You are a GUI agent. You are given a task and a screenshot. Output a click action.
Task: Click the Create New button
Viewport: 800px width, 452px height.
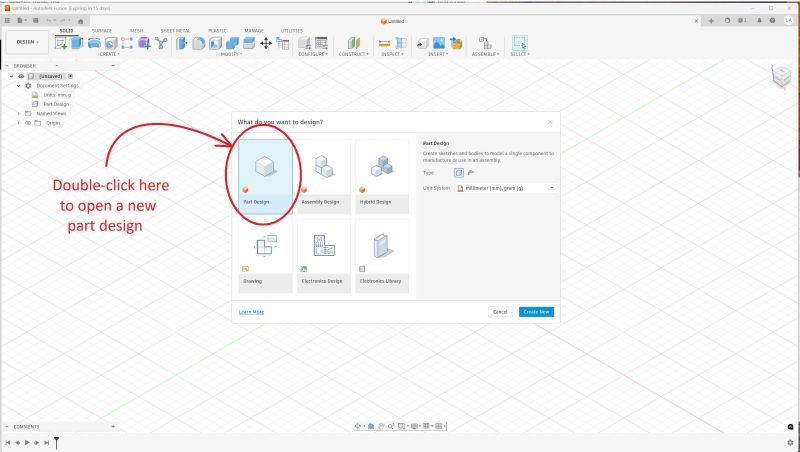coord(536,312)
